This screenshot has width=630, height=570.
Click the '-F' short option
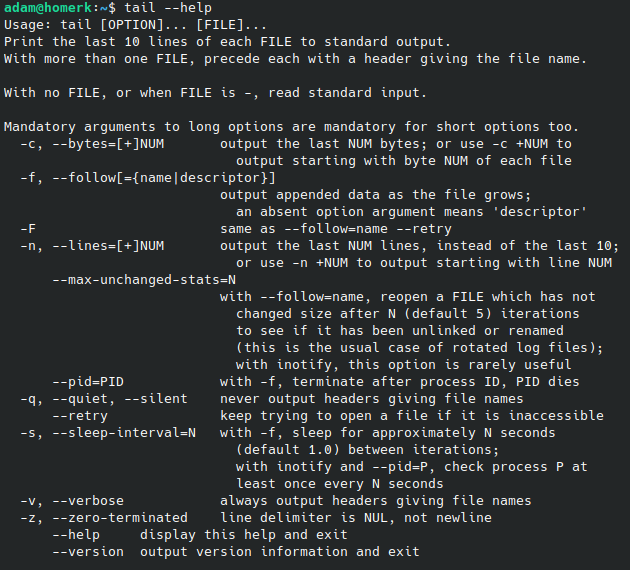28,229
